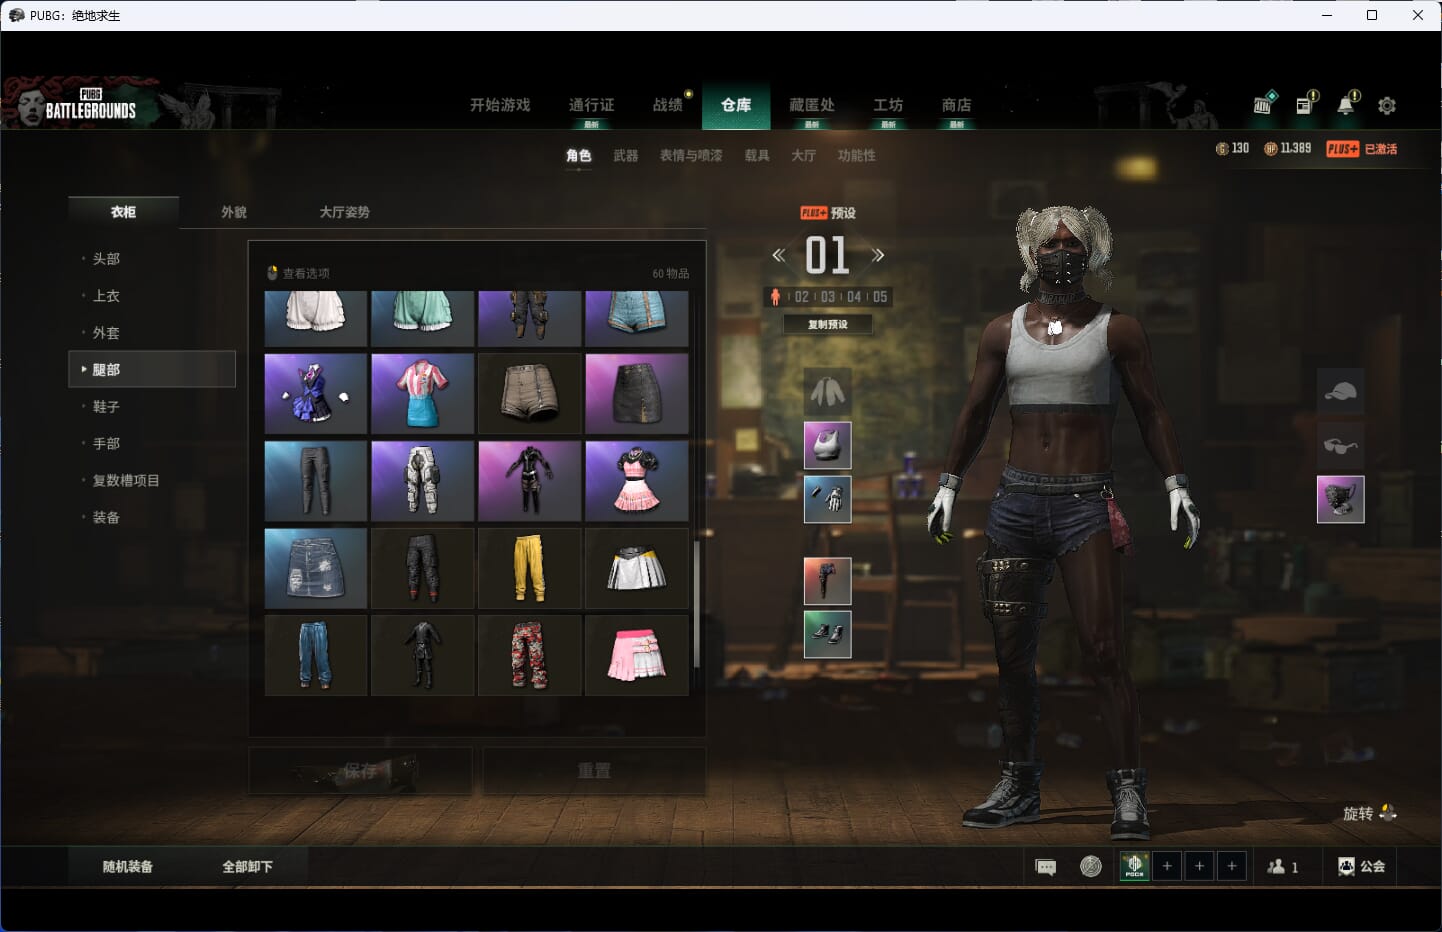
Task: Open the 战绩 tab
Action: [x=668, y=105]
